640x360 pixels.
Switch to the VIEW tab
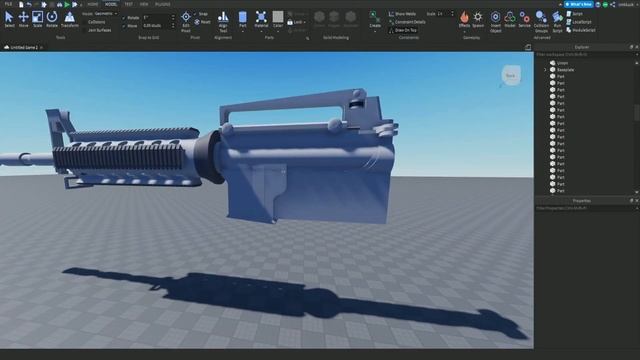click(x=144, y=4)
